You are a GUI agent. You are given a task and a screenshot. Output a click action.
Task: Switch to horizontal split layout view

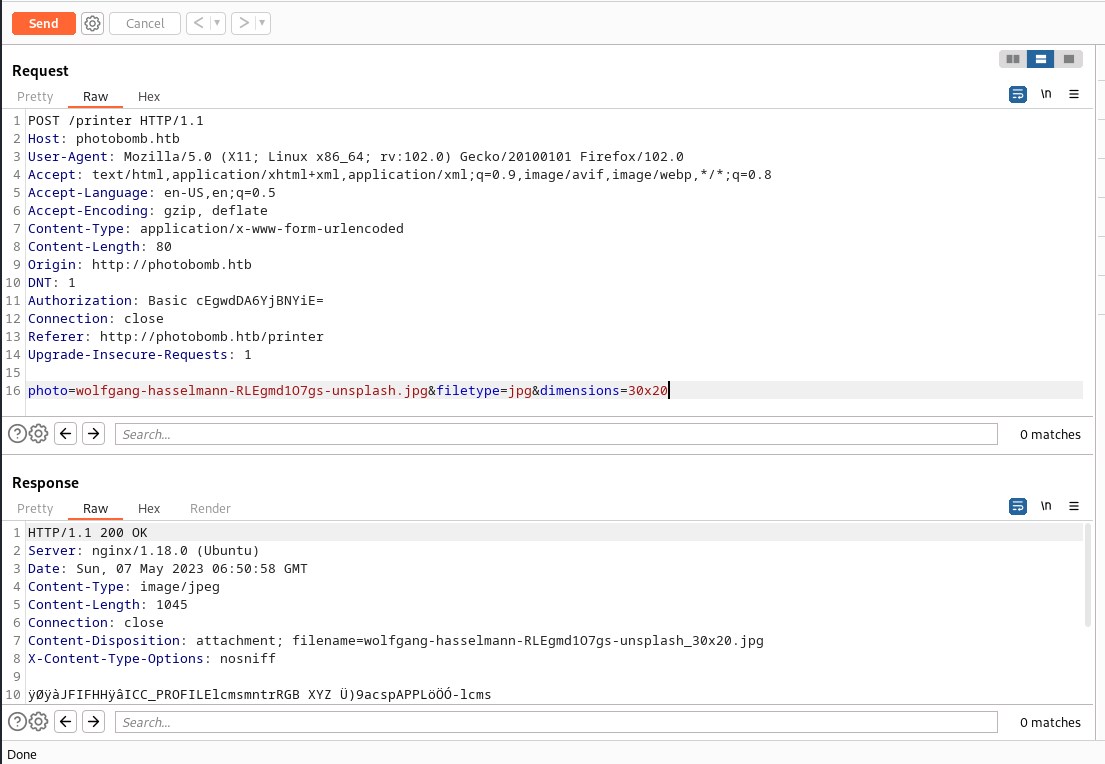point(1040,59)
